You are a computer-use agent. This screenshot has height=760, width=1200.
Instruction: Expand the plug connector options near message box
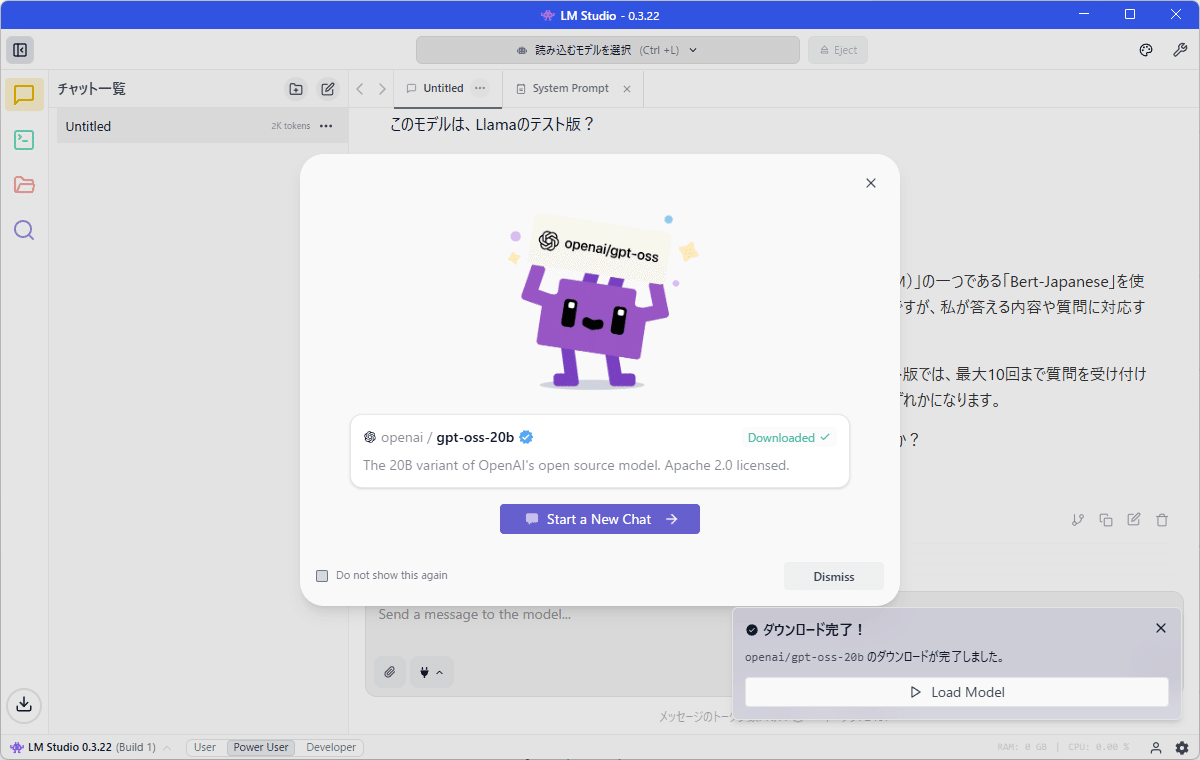pyautogui.click(x=431, y=672)
